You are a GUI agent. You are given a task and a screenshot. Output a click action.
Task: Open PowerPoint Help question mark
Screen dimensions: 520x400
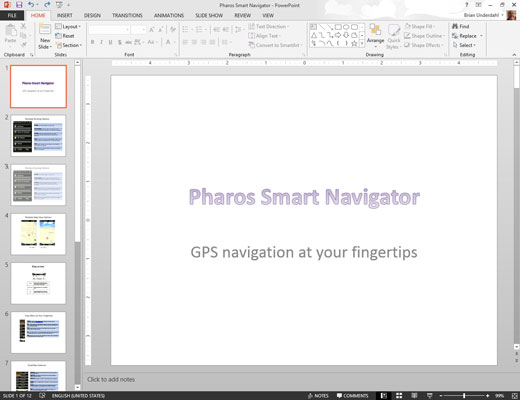(467, 5)
